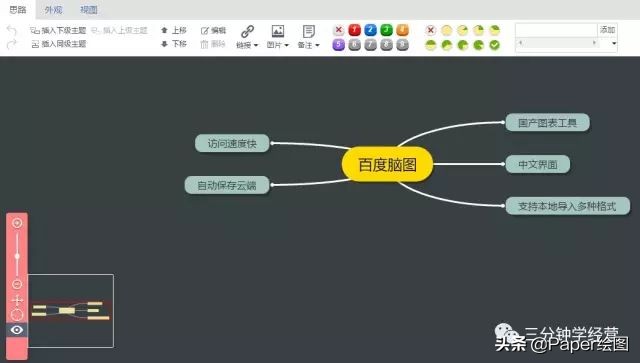Switch to the 思路 tab
640x363 pixels.
[x=18, y=9]
